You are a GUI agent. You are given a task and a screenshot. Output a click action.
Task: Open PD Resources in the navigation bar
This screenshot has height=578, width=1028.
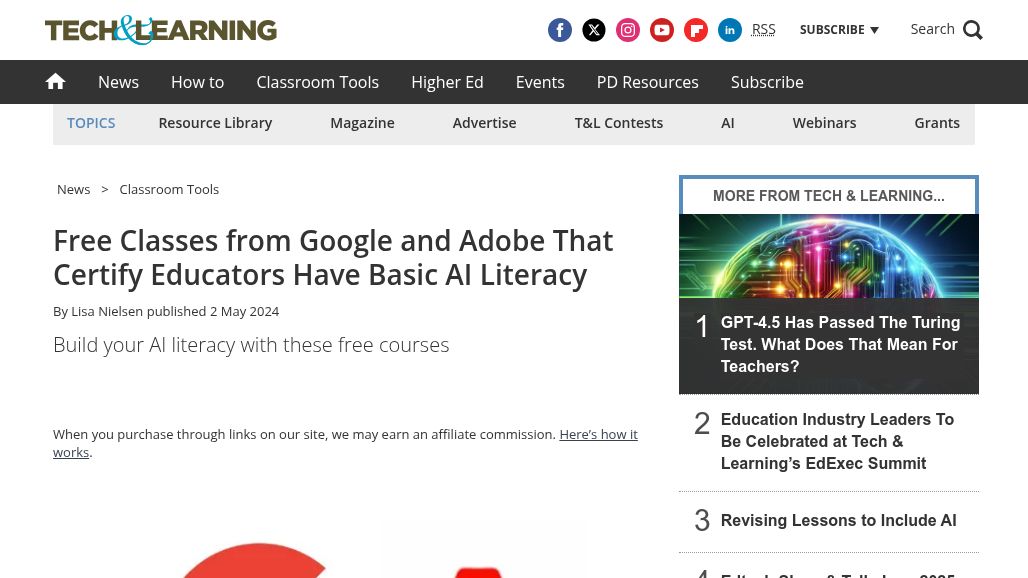tap(648, 82)
